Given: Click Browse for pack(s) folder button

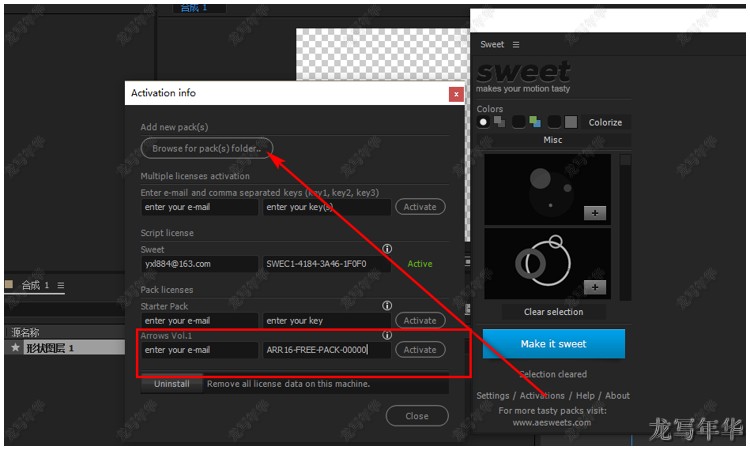Looking at the screenshot, I should (207, 148).
